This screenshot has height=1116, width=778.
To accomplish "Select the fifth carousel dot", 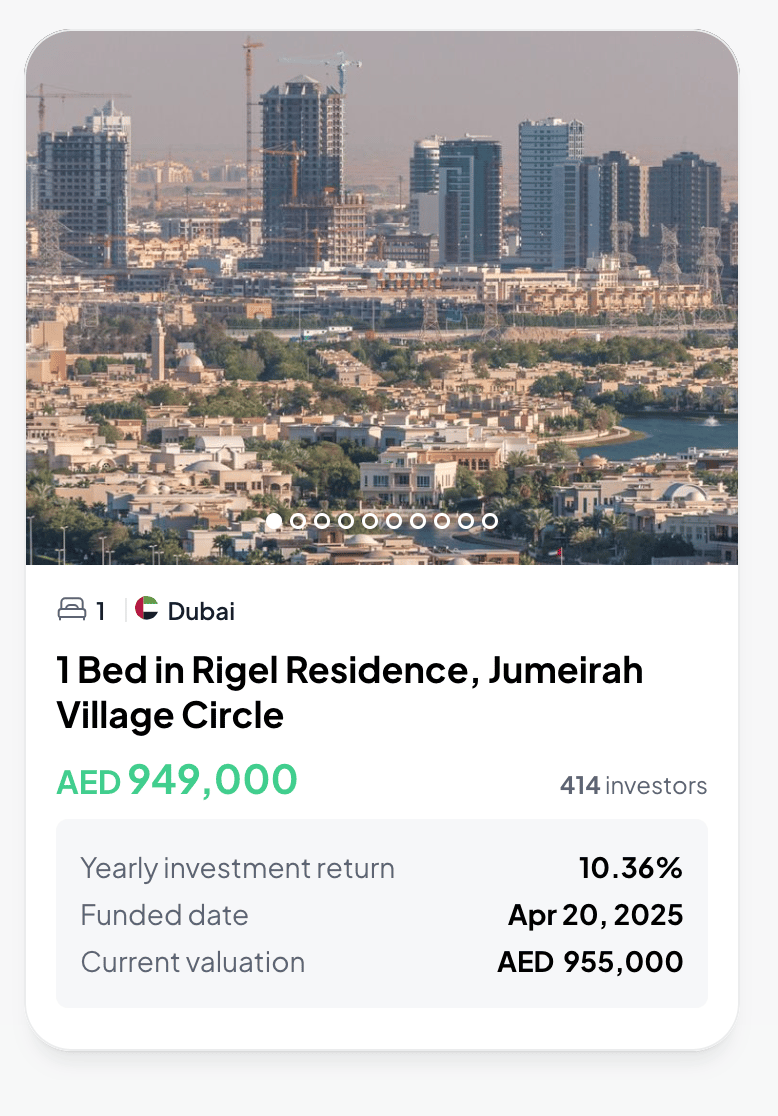I will (370, 521).
